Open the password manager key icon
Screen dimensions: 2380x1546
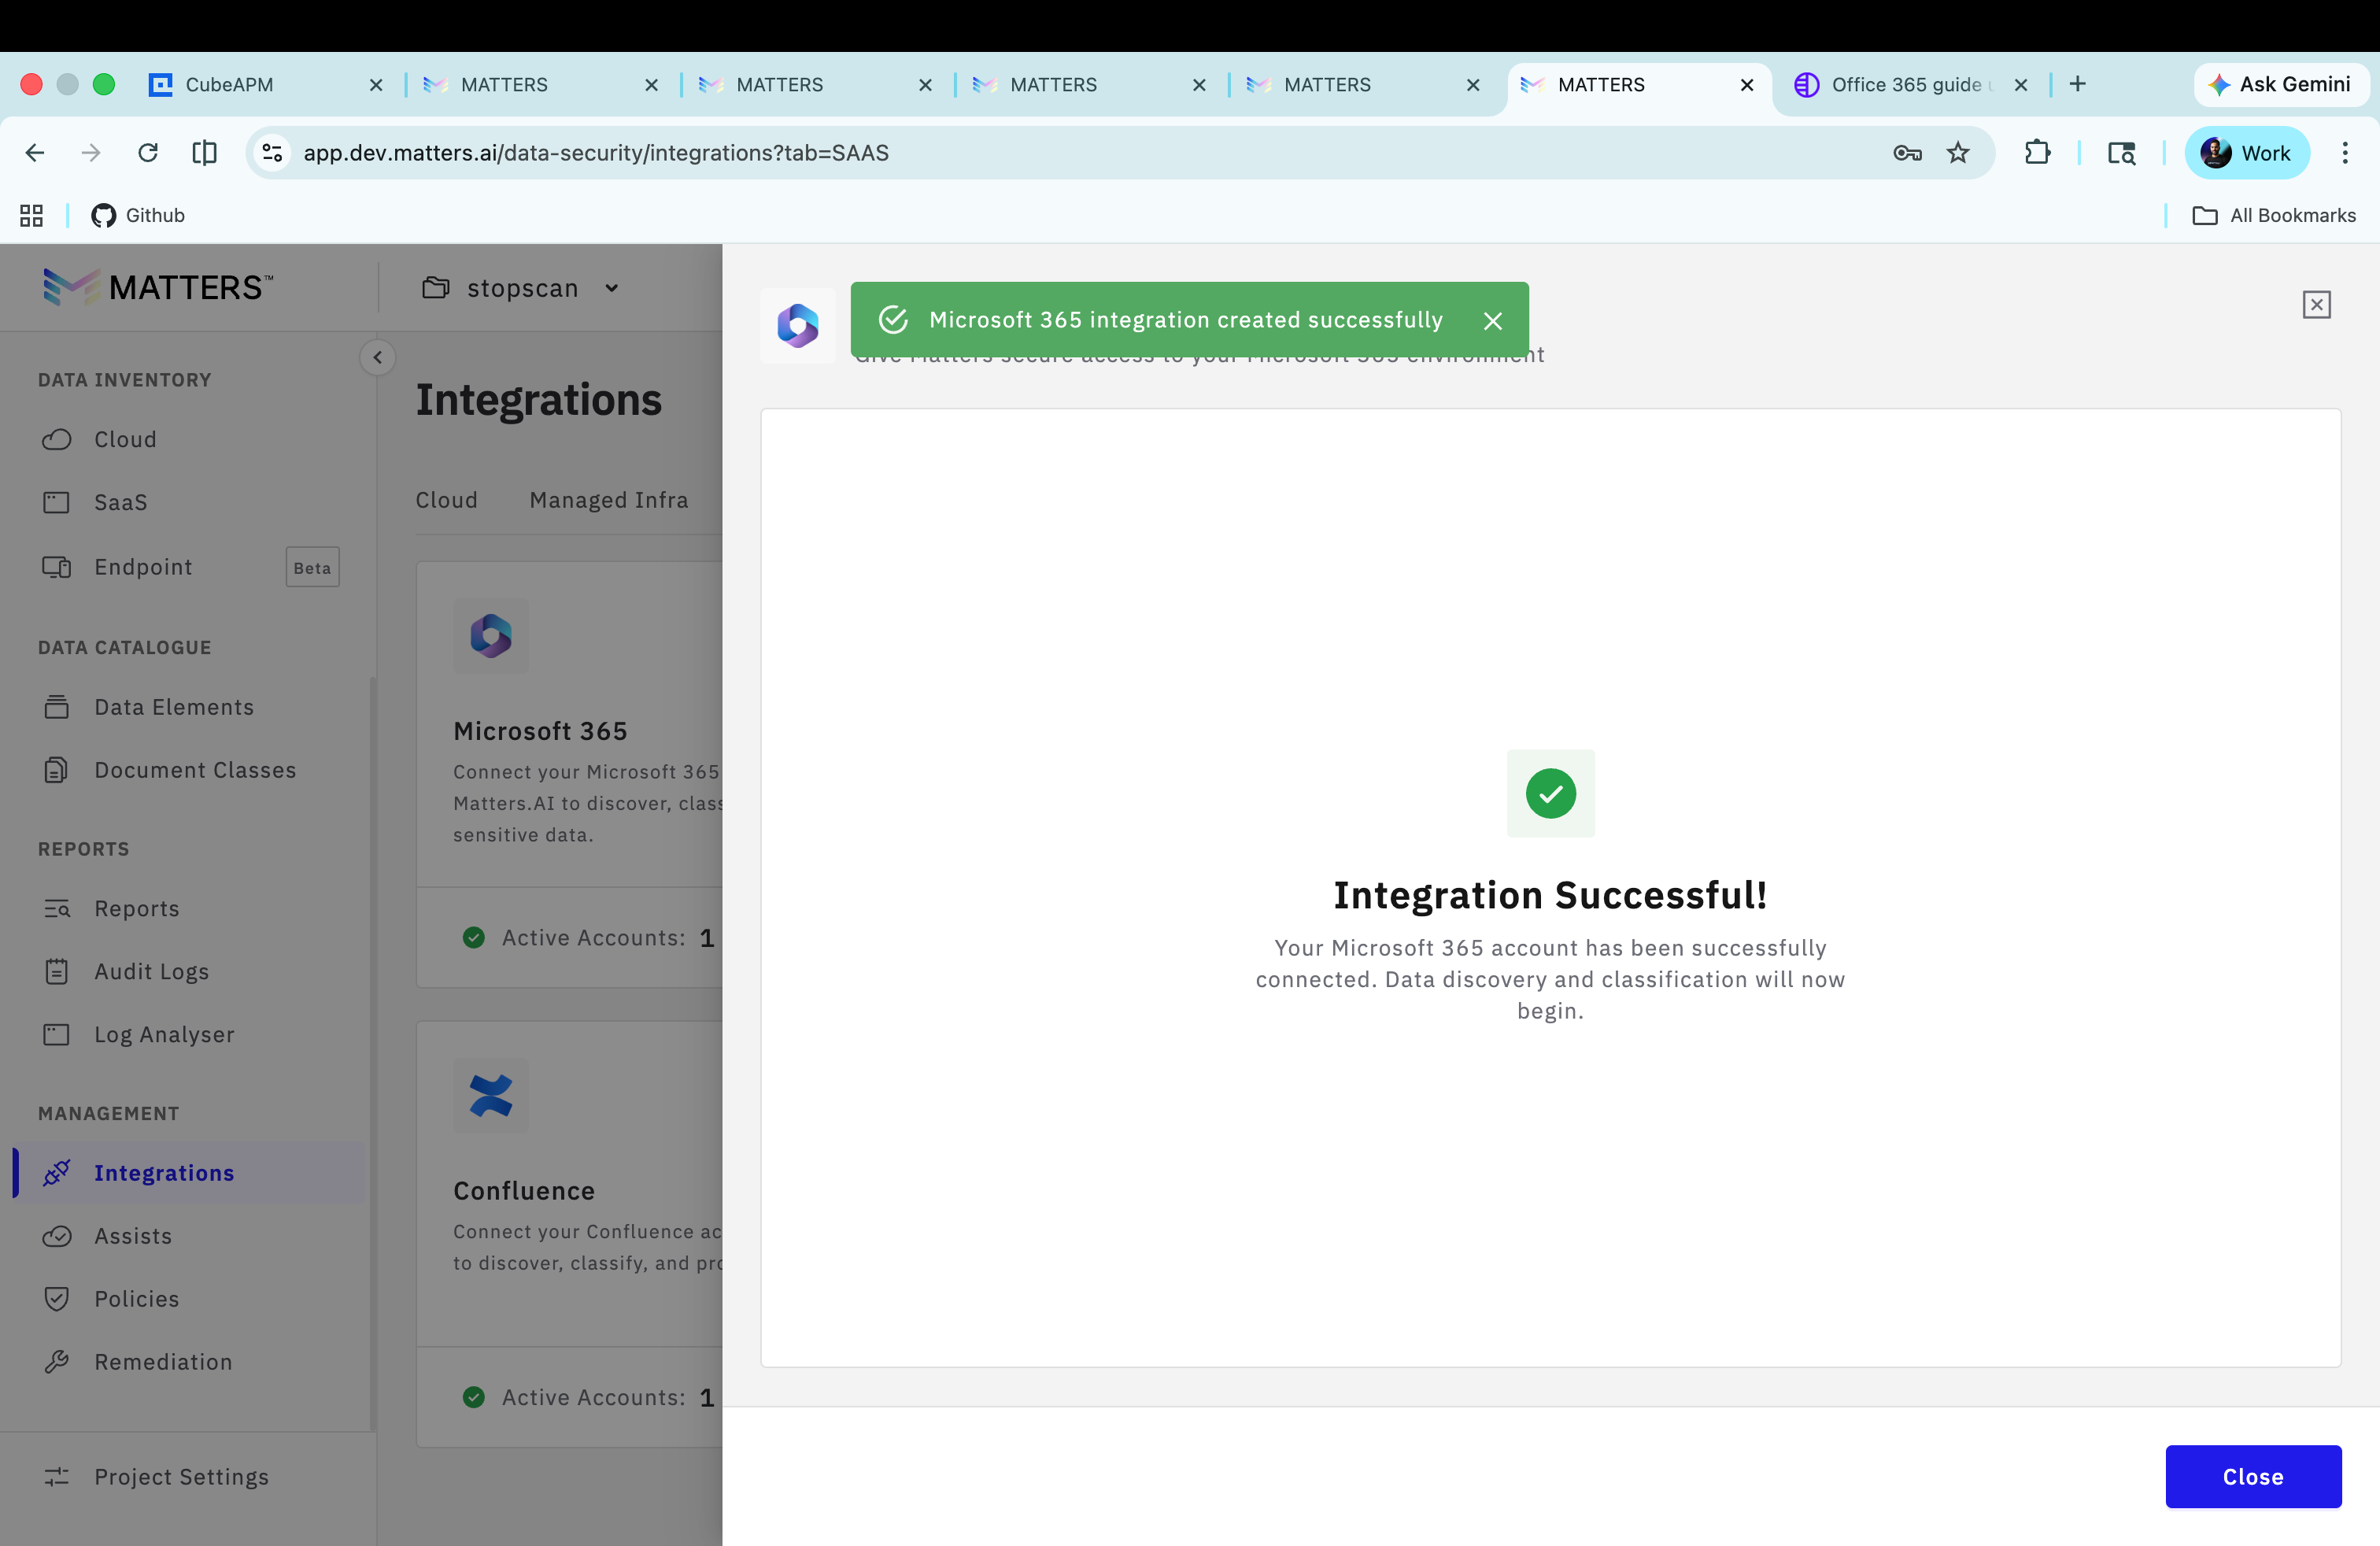(1907, 152)
